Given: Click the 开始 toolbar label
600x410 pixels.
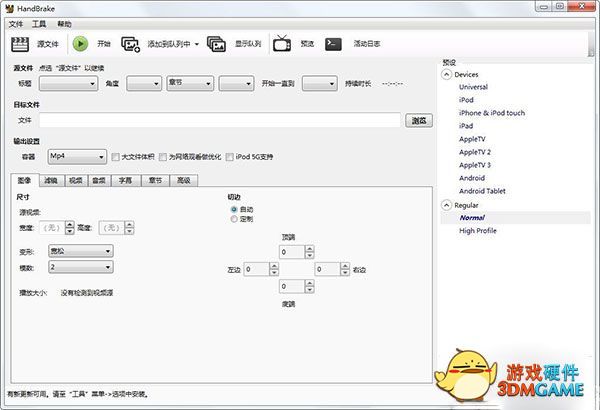Looking at the screenshot, I should point(104,44).
